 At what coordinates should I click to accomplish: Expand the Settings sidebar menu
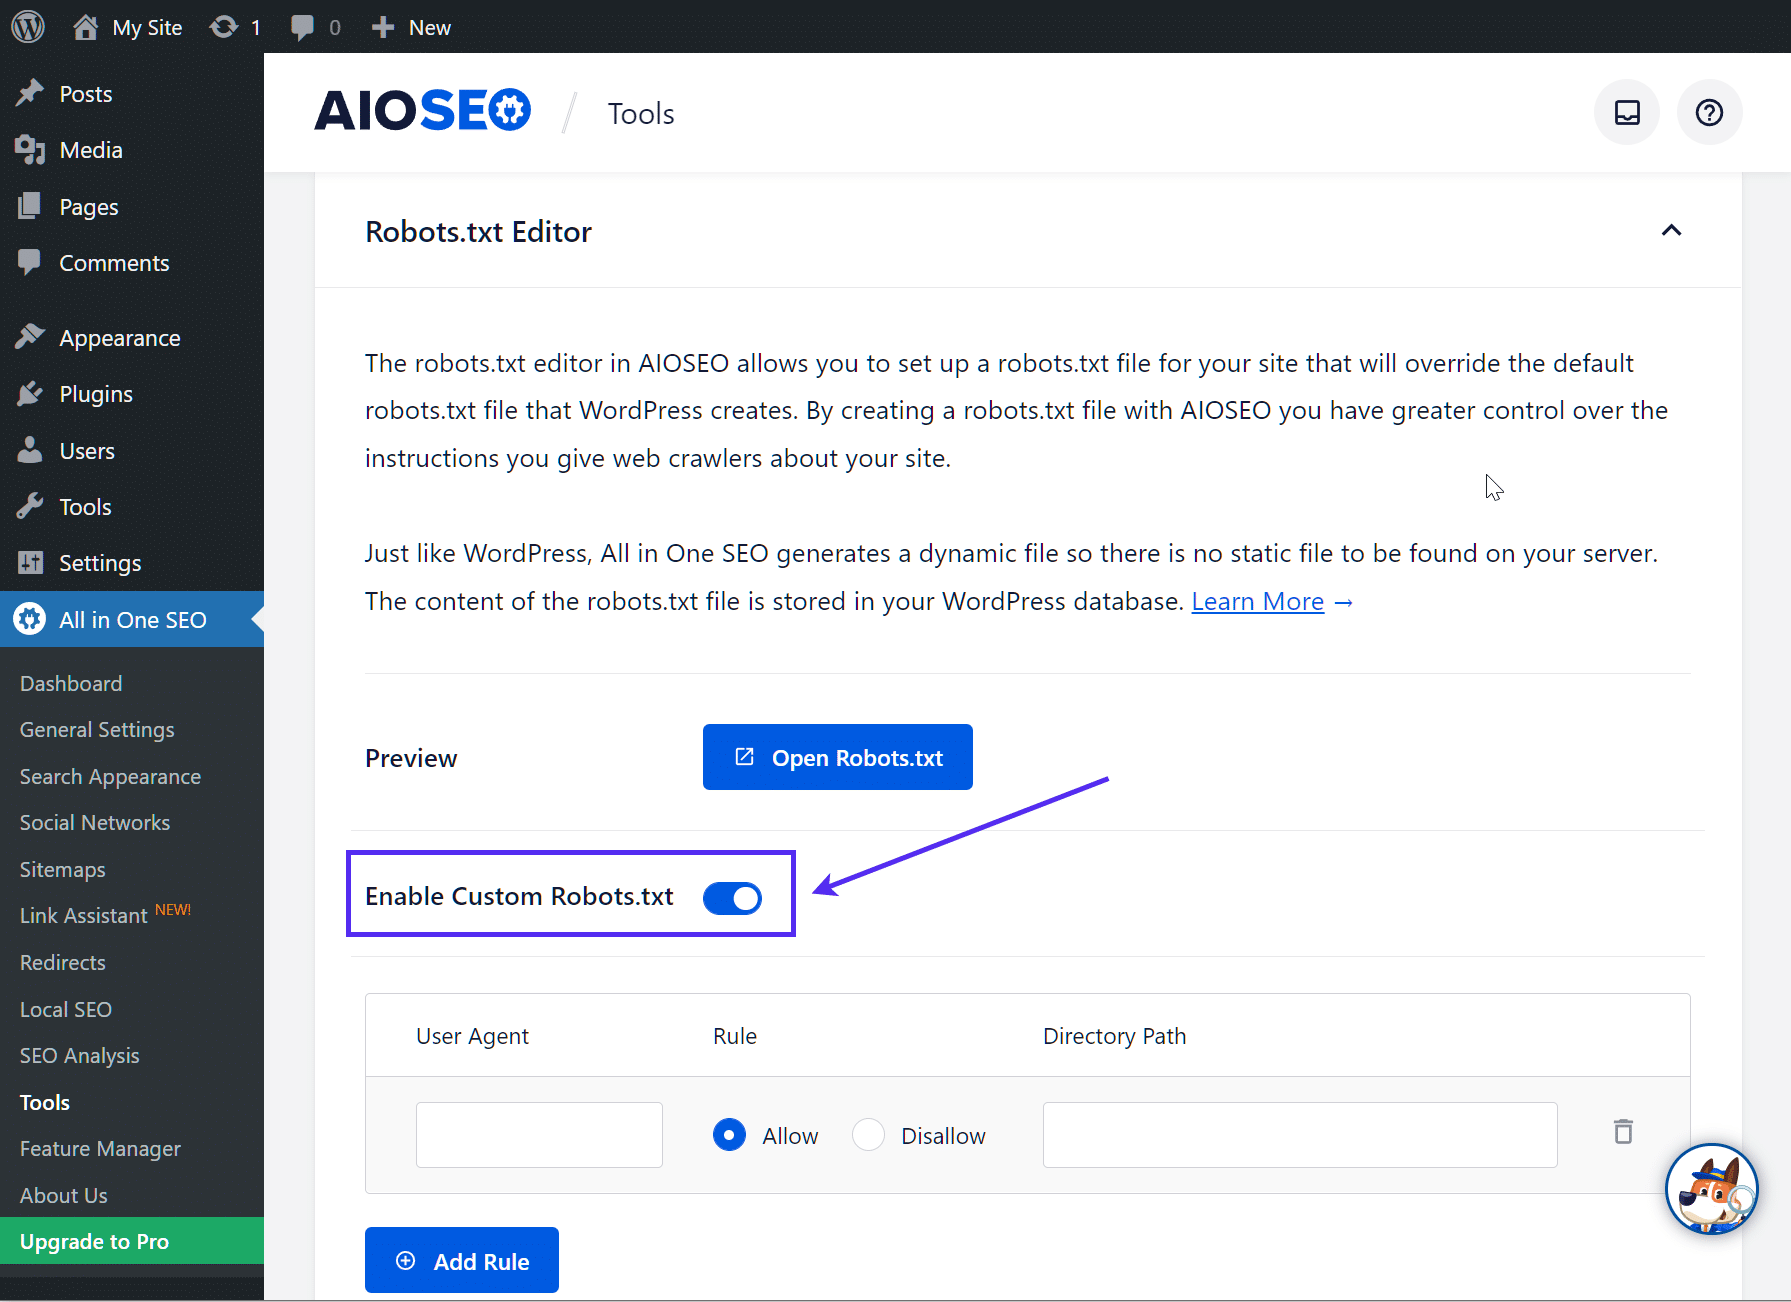coord(100,562)
